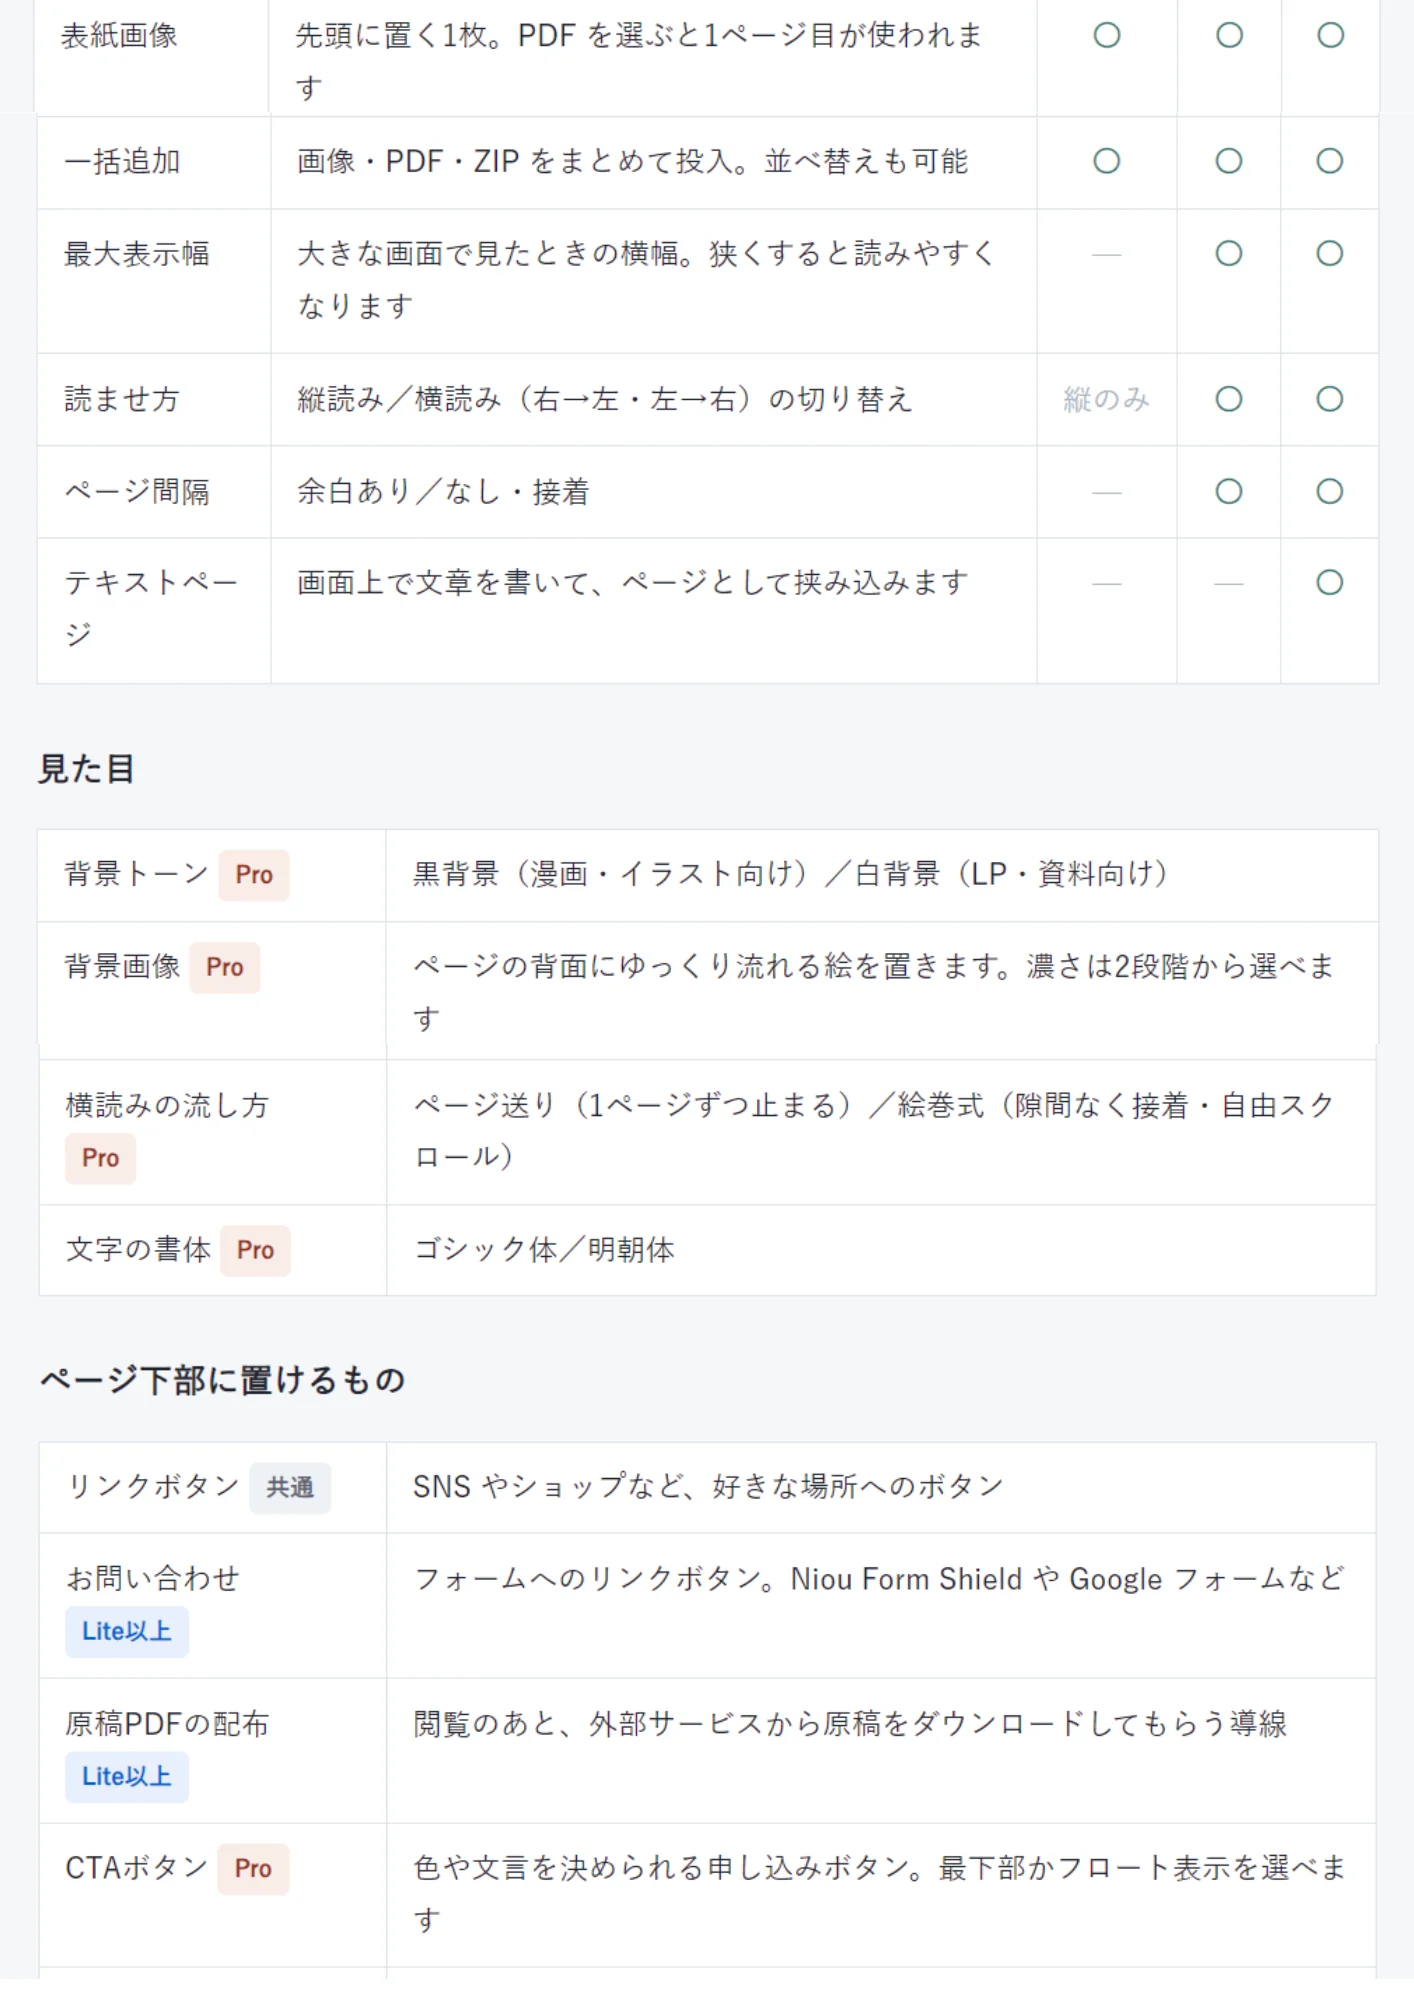
Task: Click the Pro badge beside 背景トーン
Action: click(x=254, y=875)
